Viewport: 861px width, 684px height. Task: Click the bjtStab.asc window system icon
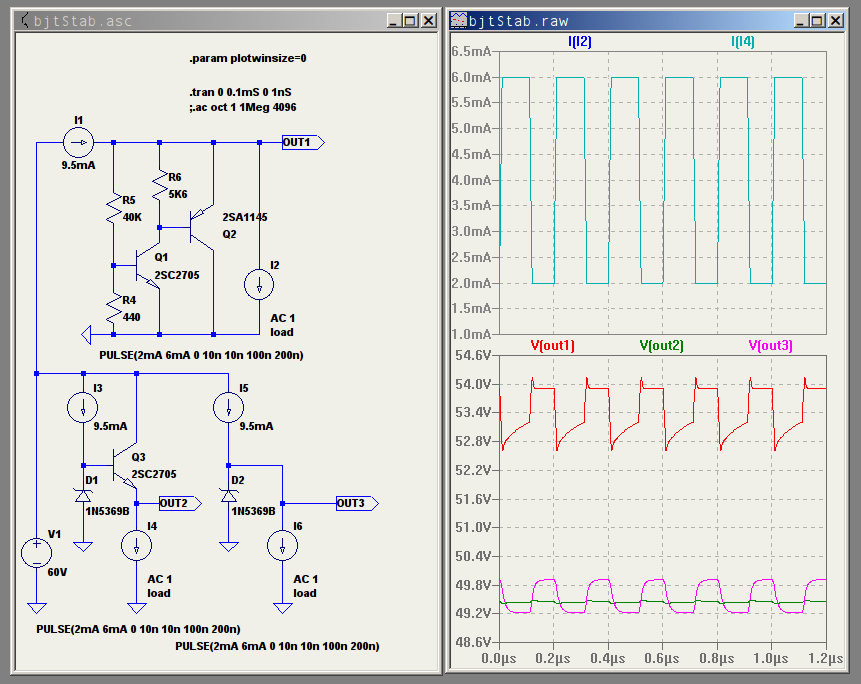[24, 21]
